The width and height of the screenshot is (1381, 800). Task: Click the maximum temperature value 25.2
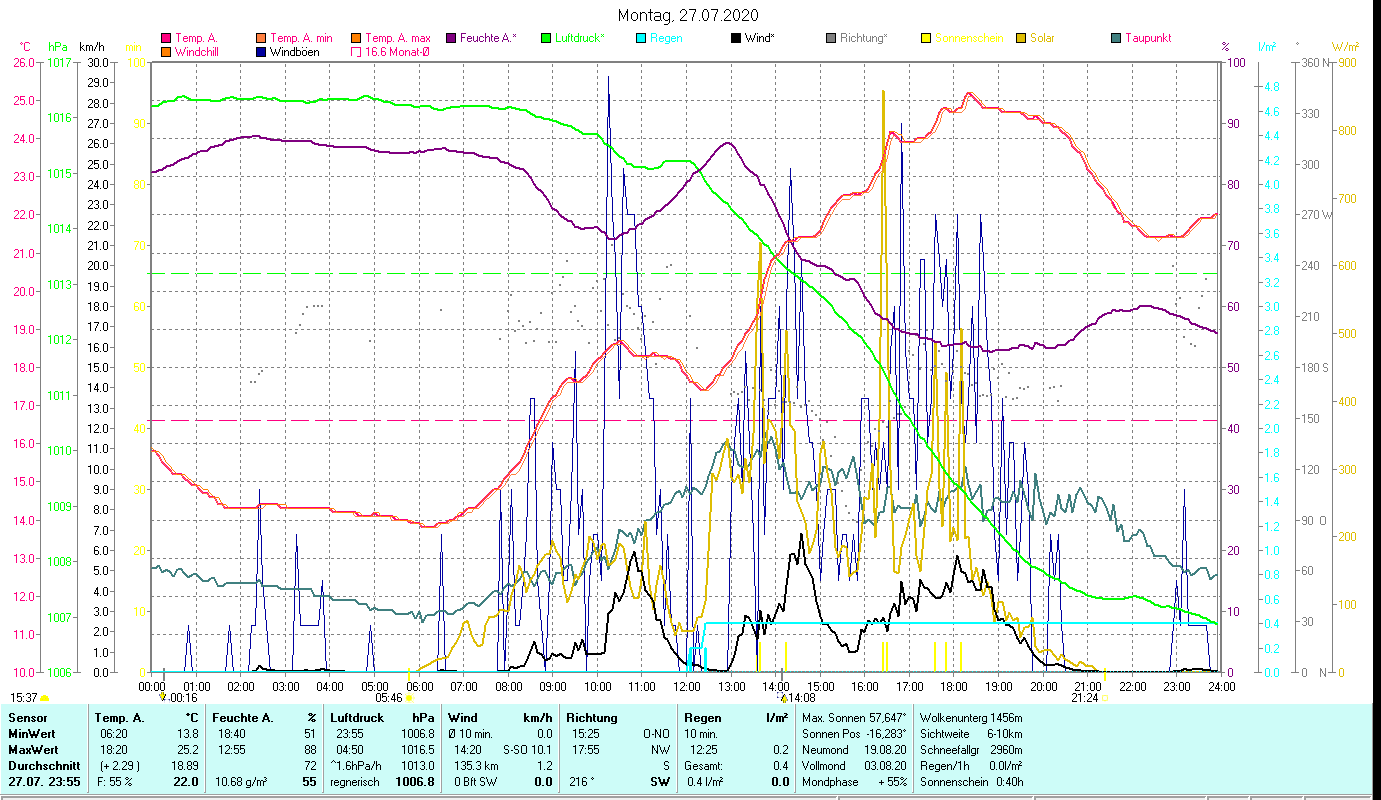[187, 750]
